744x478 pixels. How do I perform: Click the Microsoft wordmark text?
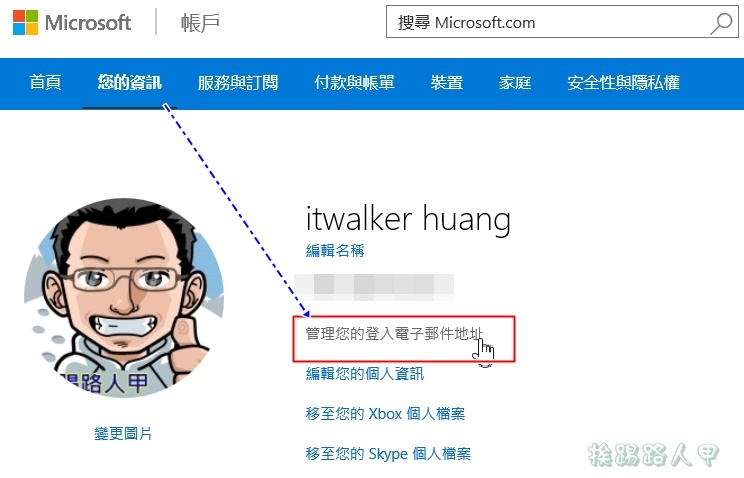click(x=88, y=23)
